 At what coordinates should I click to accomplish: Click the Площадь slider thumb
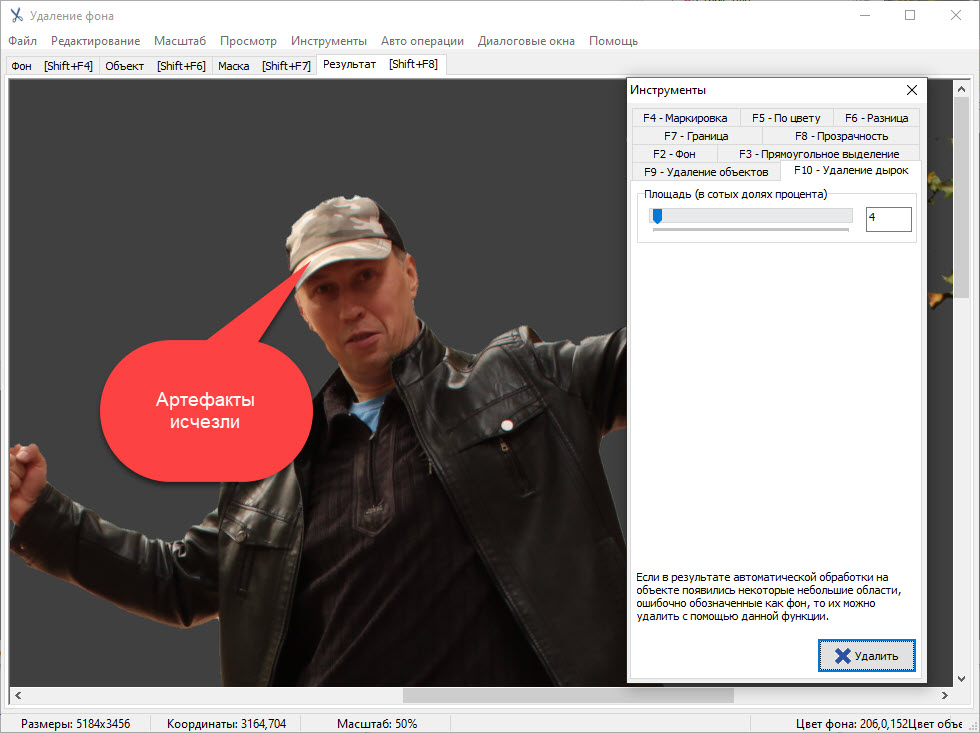[x=657, y=216]
